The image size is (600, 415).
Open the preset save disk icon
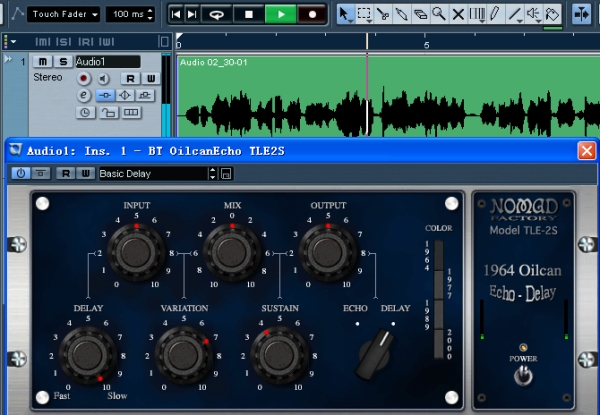point(226,174)
